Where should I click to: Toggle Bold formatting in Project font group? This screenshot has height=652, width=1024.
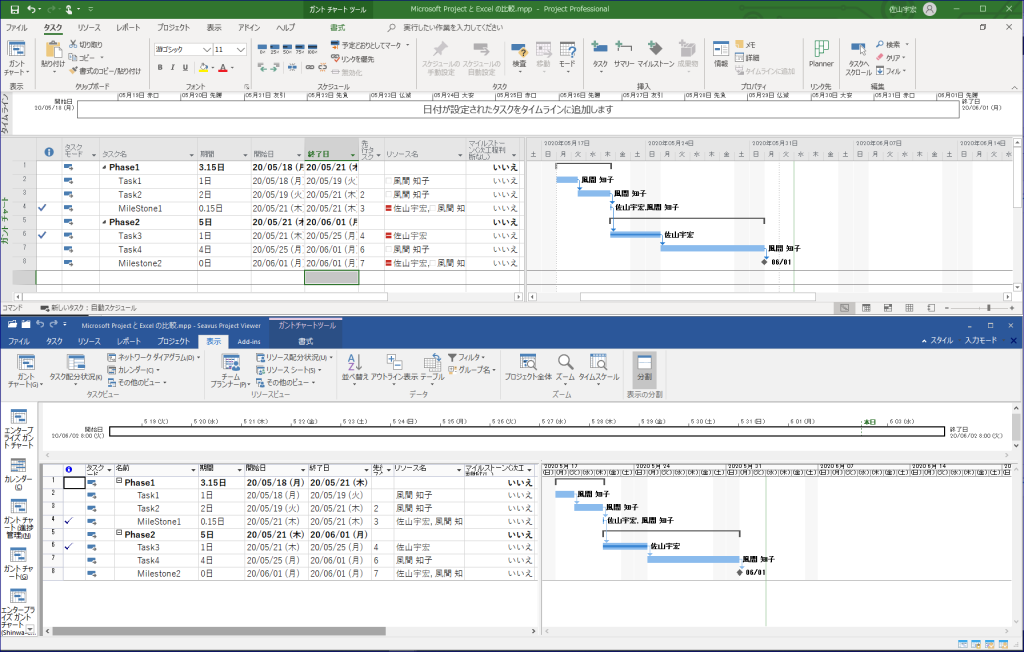[x=160, y=67]
